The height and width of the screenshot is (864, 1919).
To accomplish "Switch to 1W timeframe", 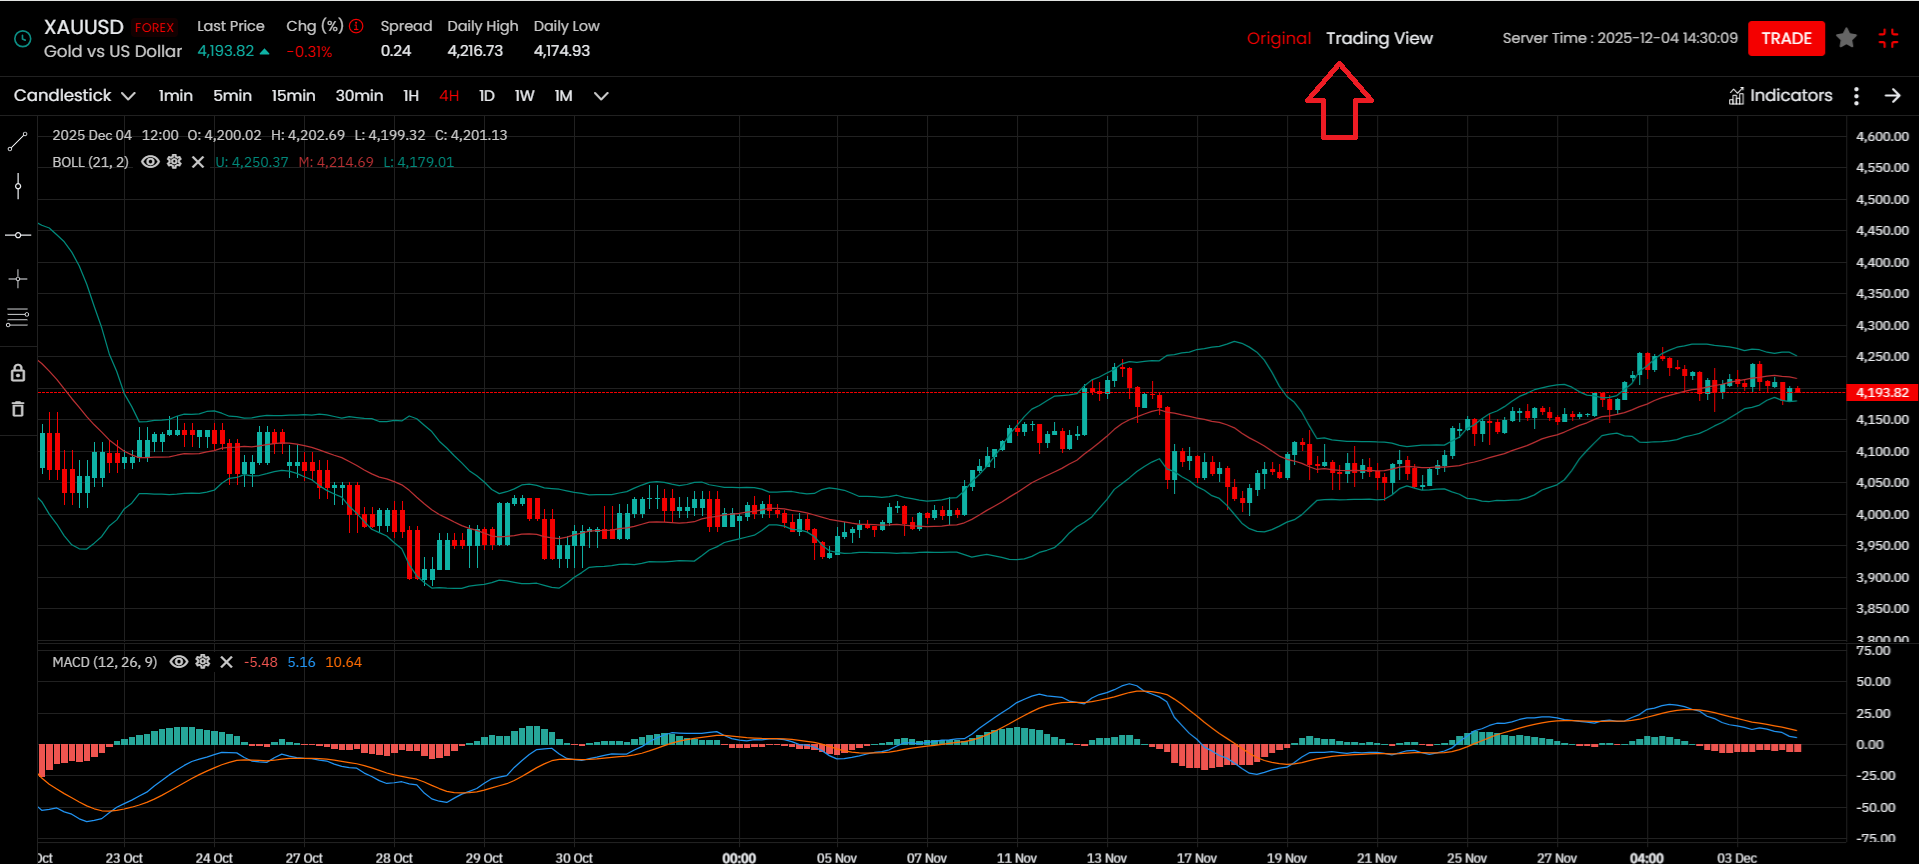I will [x=525, y=96].
